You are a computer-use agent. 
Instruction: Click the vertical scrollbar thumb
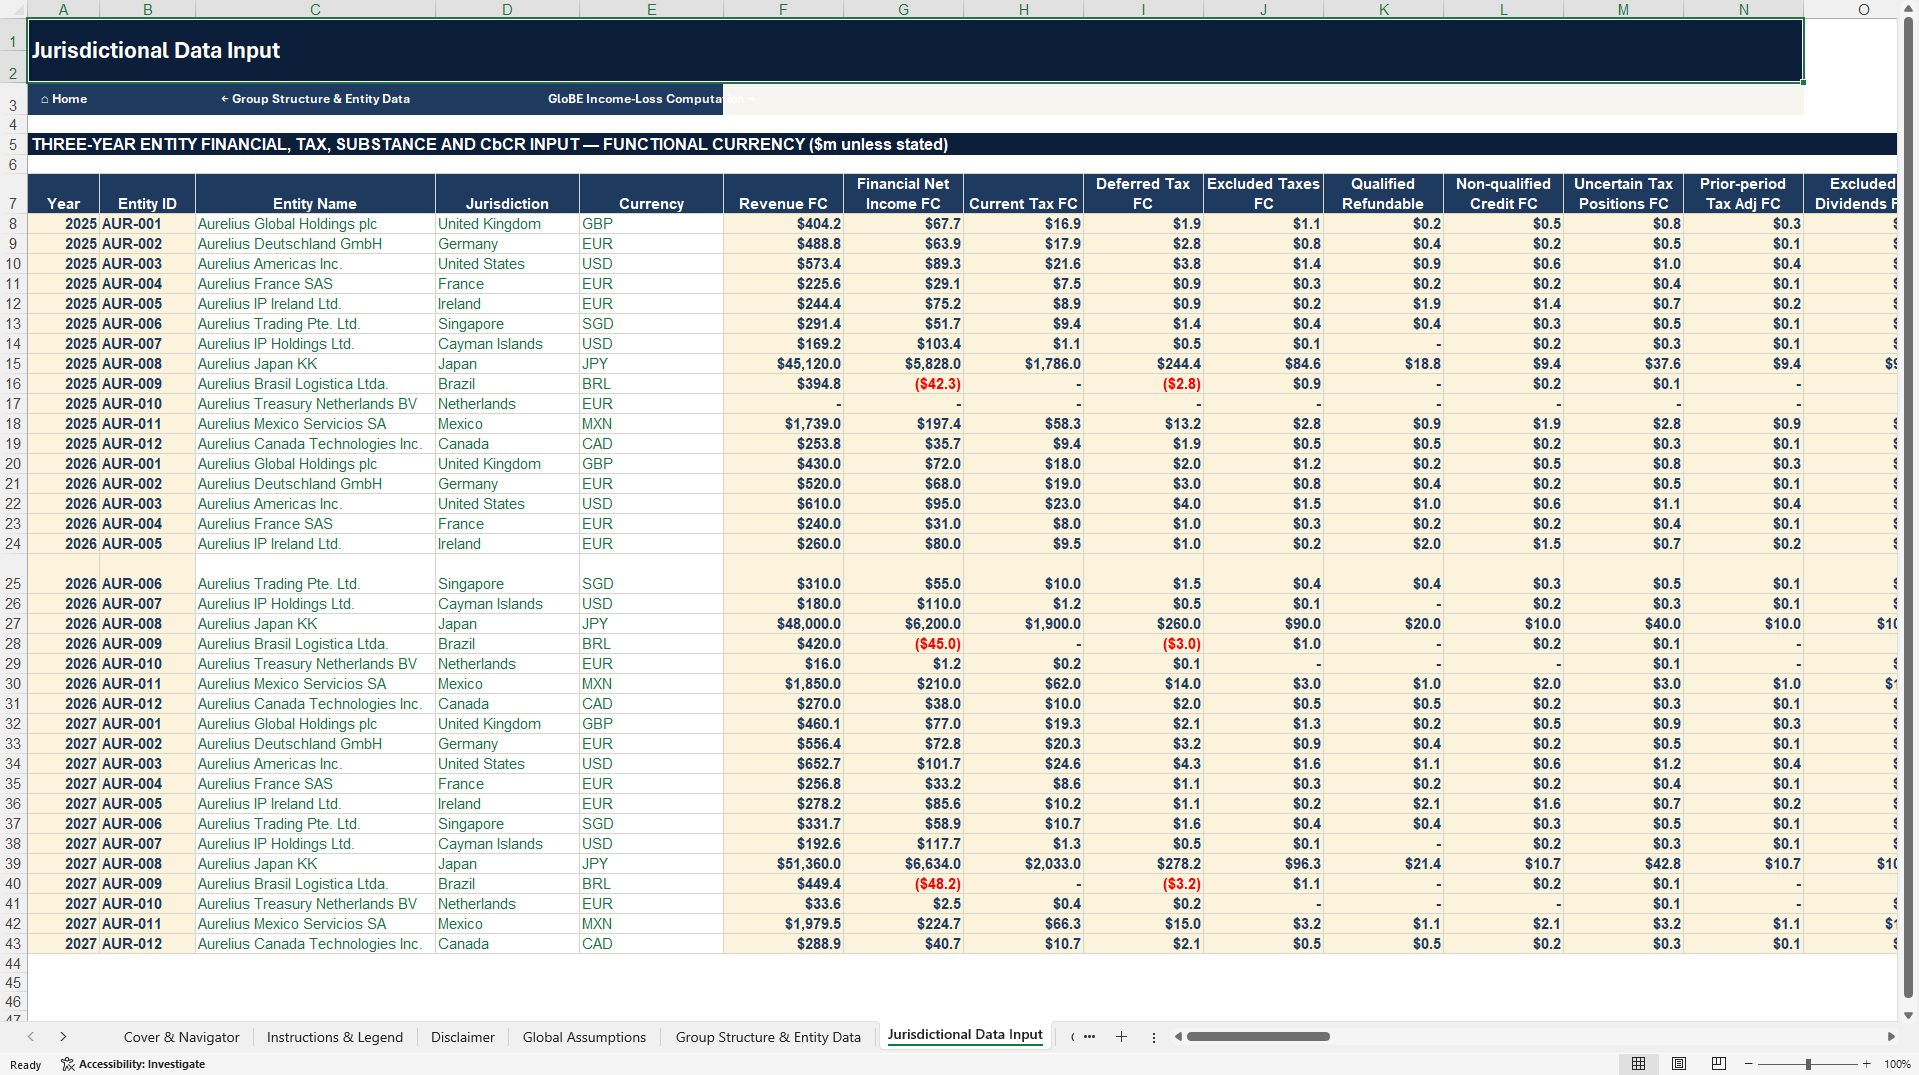click(1908, 508)
